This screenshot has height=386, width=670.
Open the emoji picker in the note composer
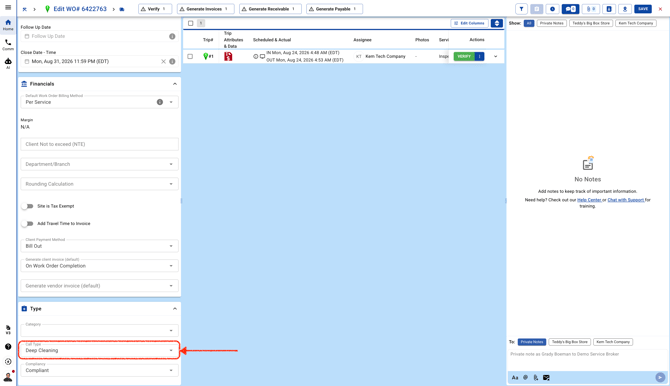coord(526,377)
